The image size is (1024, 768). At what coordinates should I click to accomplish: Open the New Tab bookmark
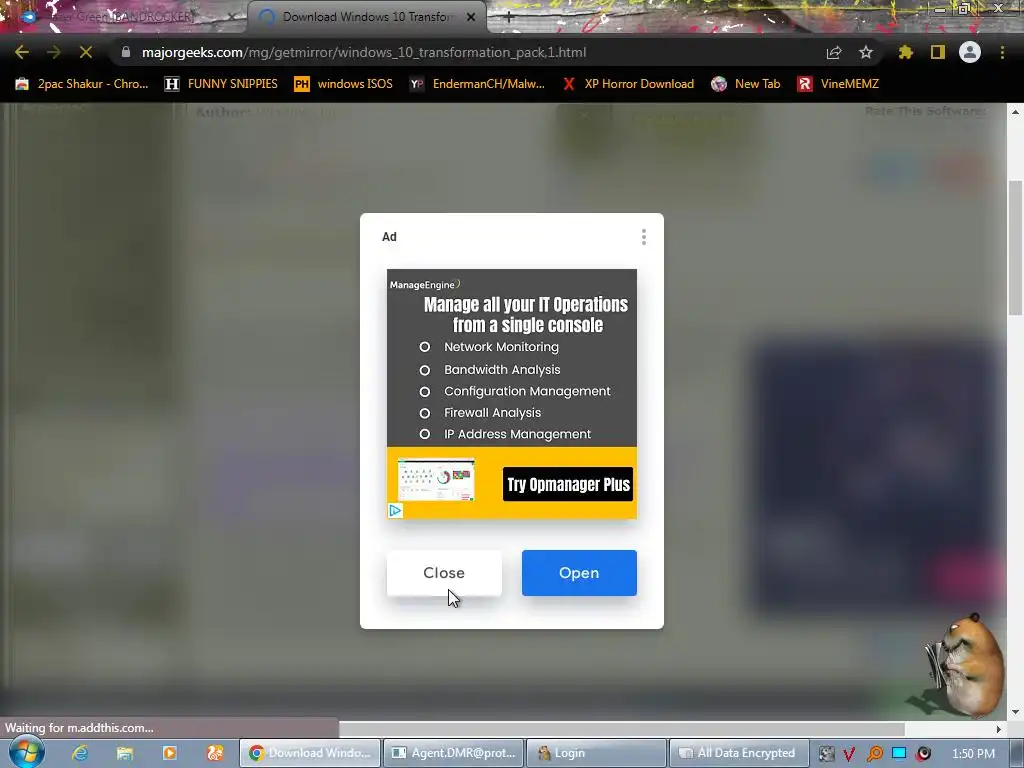coord(746,84)
